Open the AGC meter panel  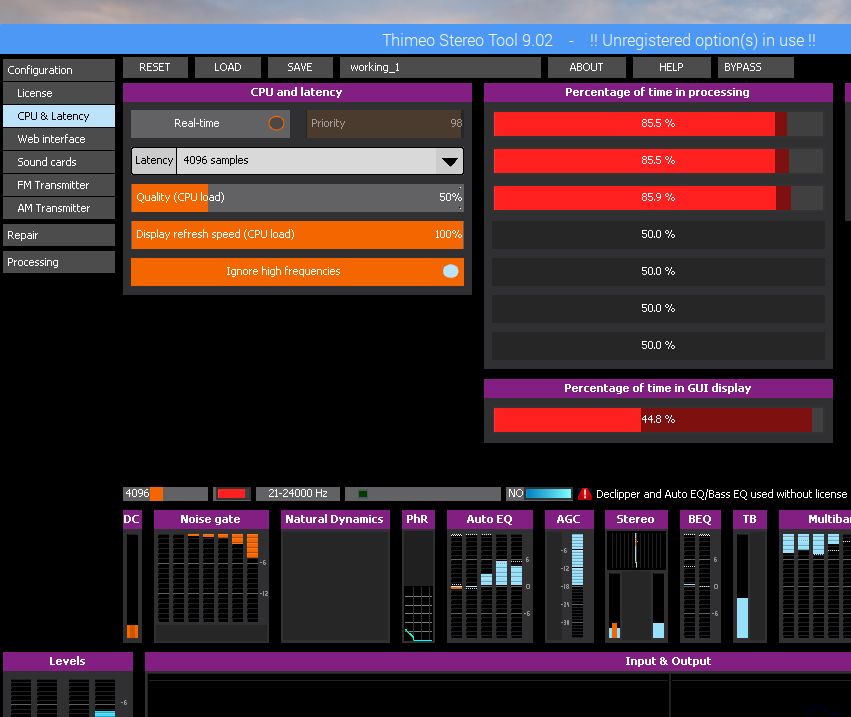(569, 576)
